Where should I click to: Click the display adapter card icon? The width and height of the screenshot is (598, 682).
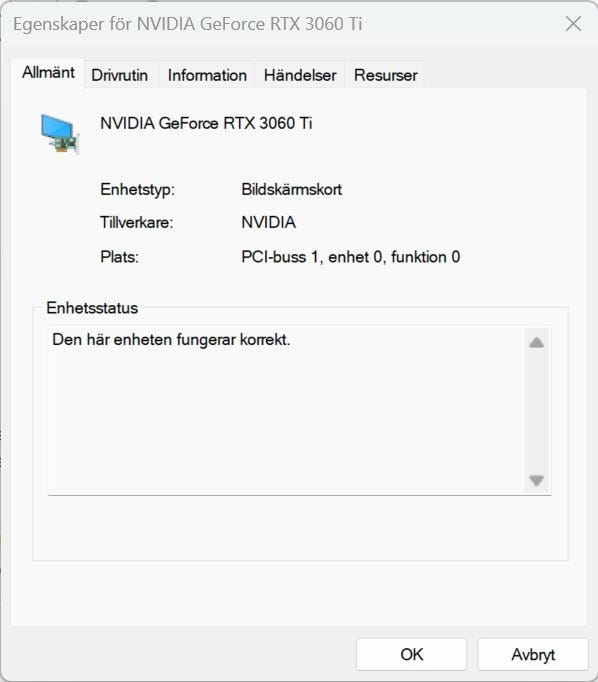pos(60,134)
